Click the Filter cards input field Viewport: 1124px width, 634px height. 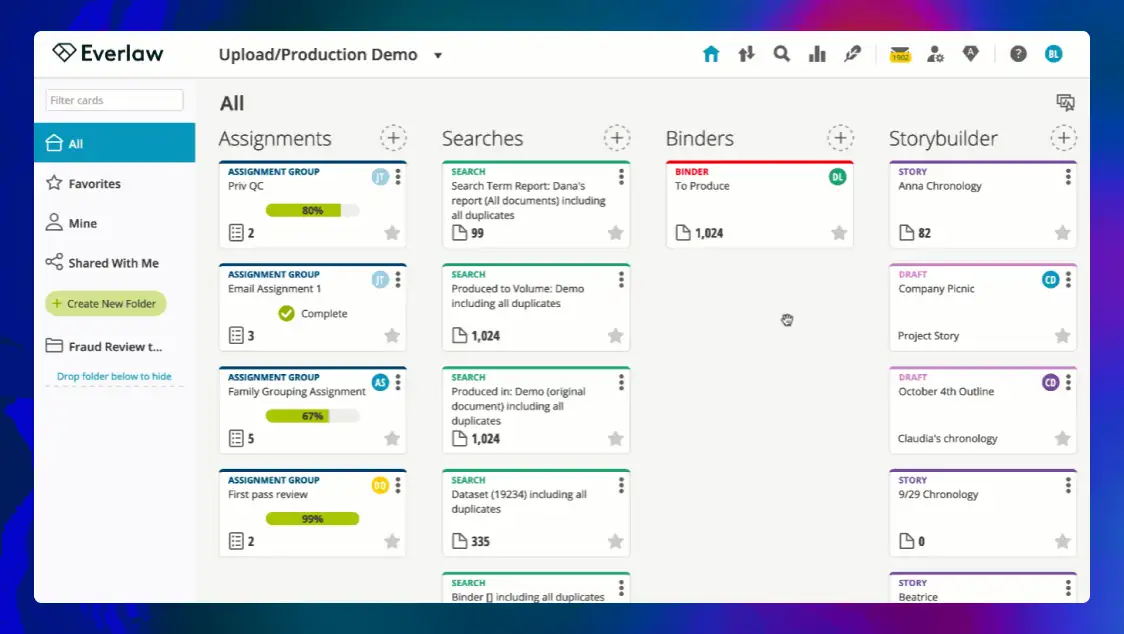click(114, 100)
